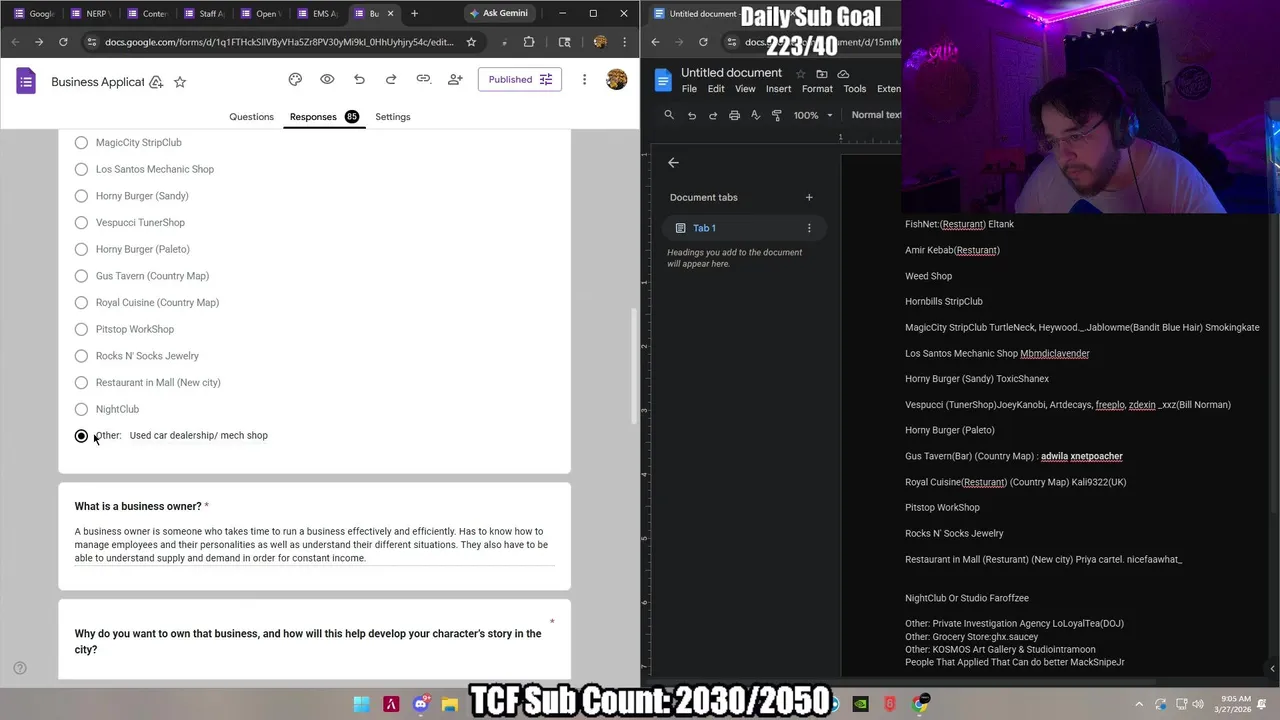
Task: Open the Tools menu in Google Docs
Action: pos(854,89)
